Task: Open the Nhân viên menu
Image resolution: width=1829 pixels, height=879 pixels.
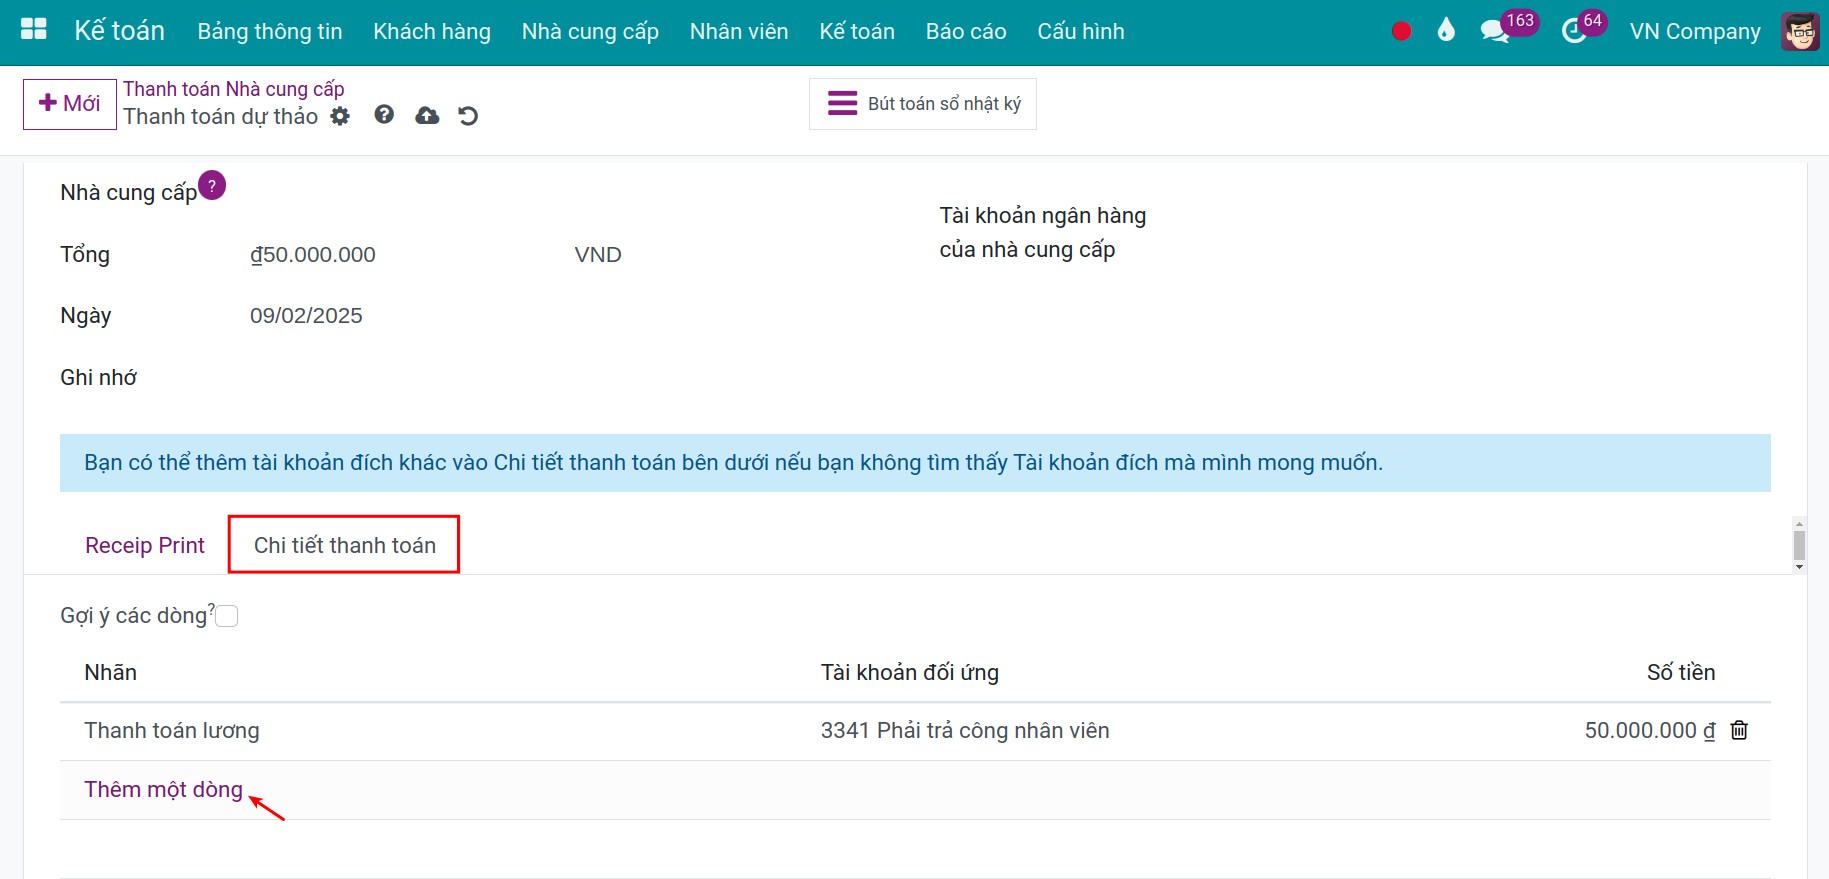Action: click(739, 32)
